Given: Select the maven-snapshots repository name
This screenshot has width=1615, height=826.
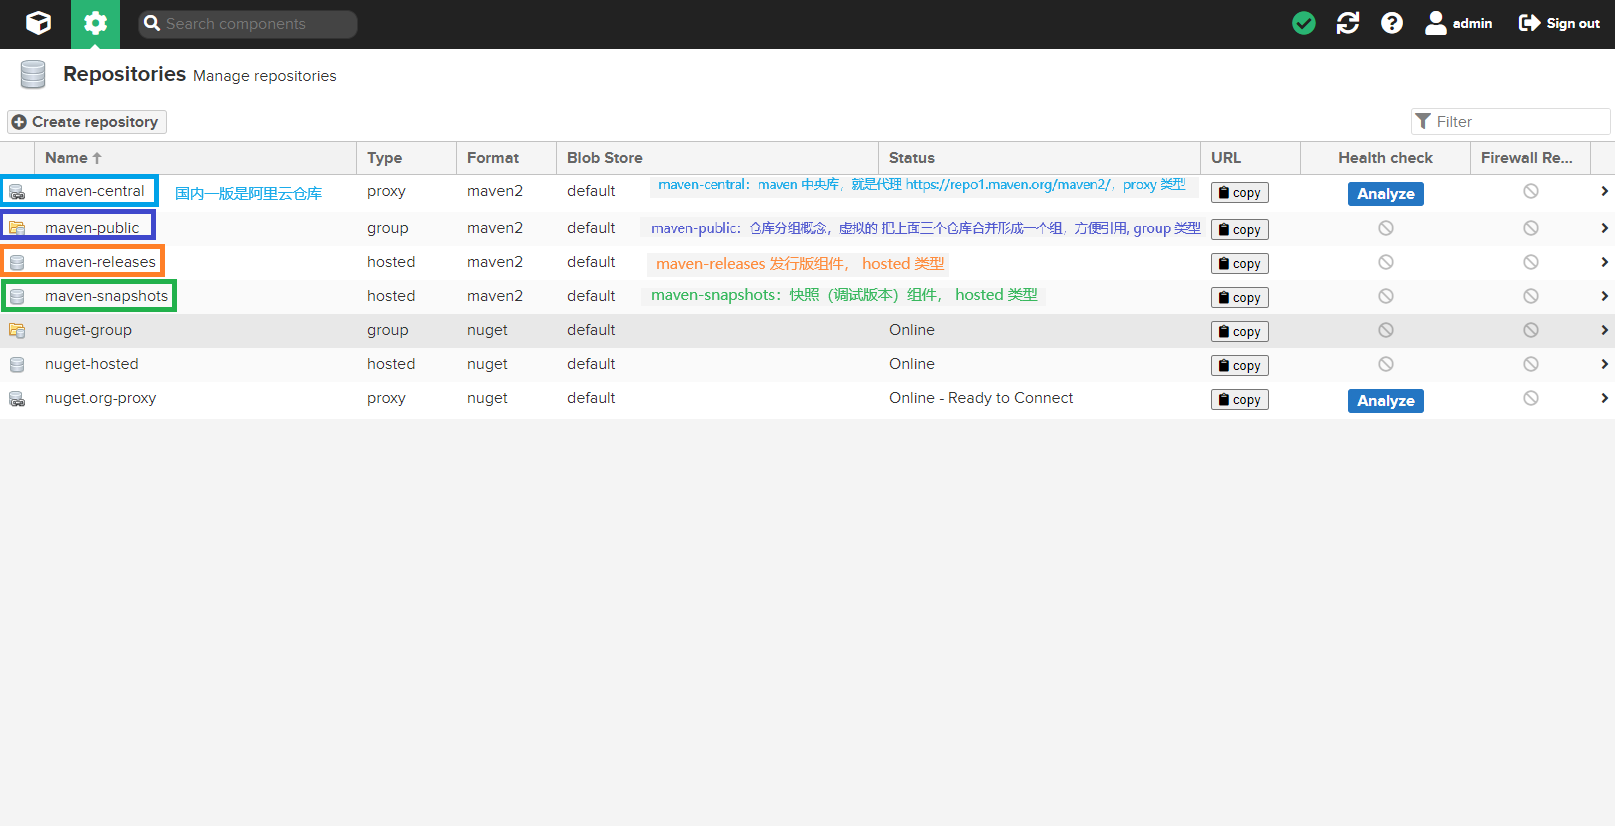Looking at the screenshot, I should click(x=106, y=296).
